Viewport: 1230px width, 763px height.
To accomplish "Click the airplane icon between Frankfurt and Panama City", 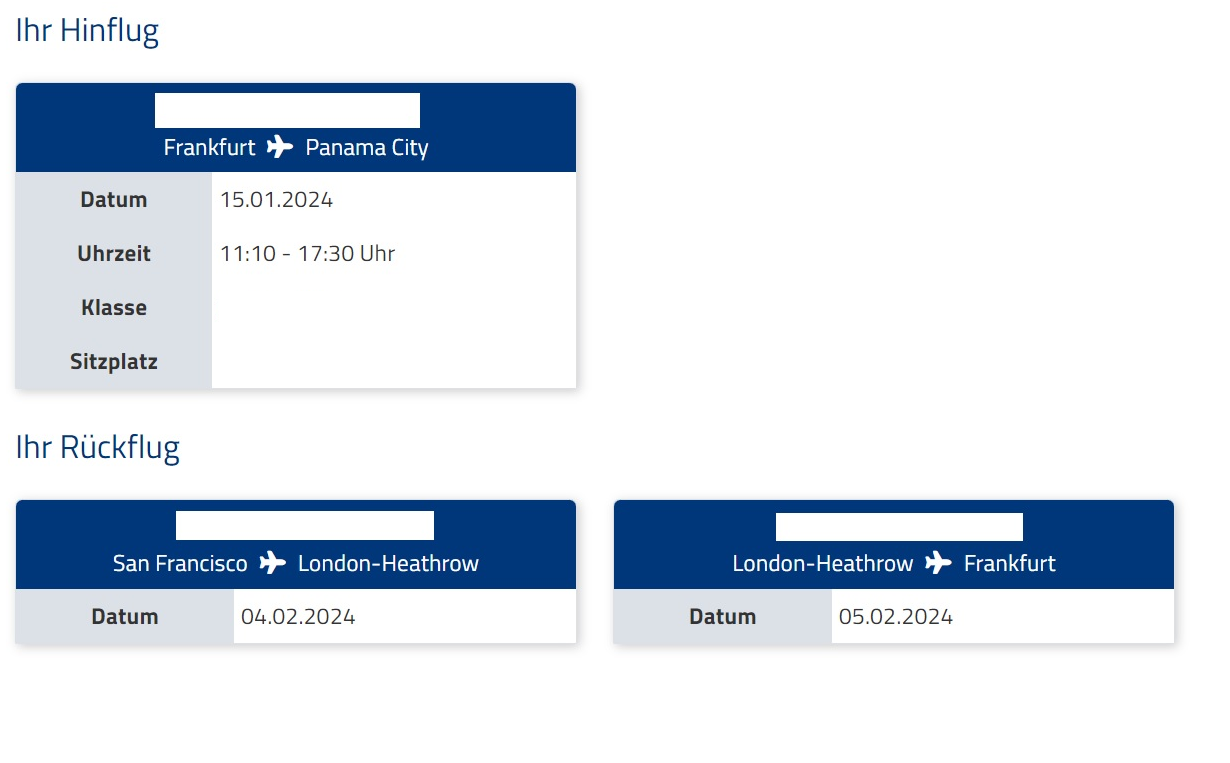I will [280, 148].
